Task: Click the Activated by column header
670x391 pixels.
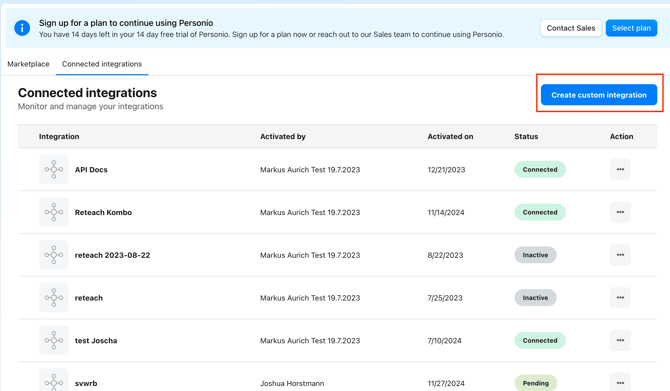Action: pyautogui.click(x=283, y=136)
